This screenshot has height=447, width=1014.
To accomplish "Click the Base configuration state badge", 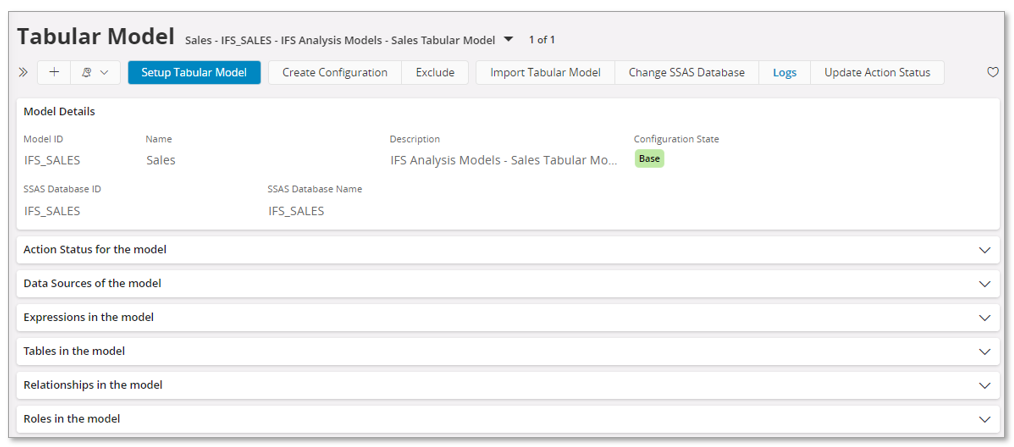I will coord(649,159).
